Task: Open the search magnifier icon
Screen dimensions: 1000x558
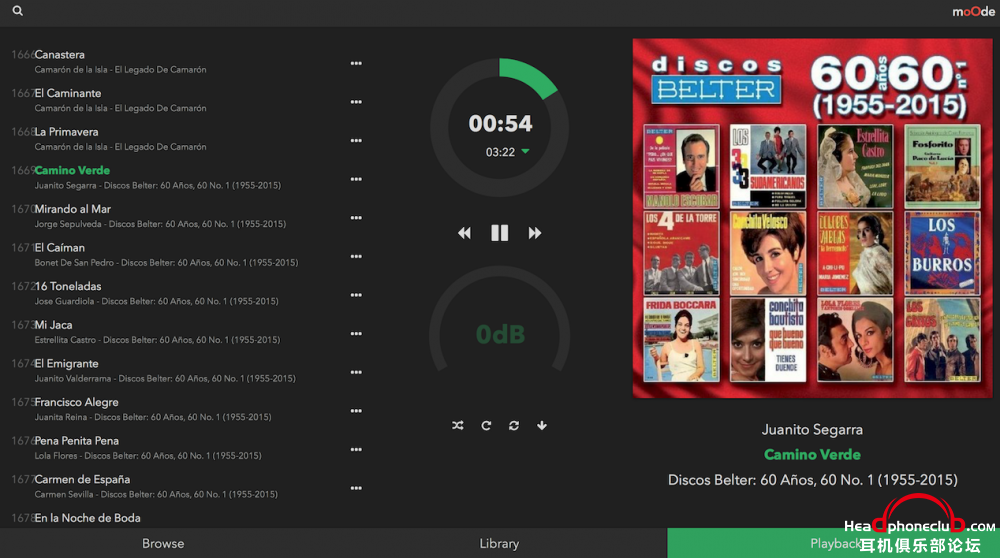Action: tap(18, 11)
